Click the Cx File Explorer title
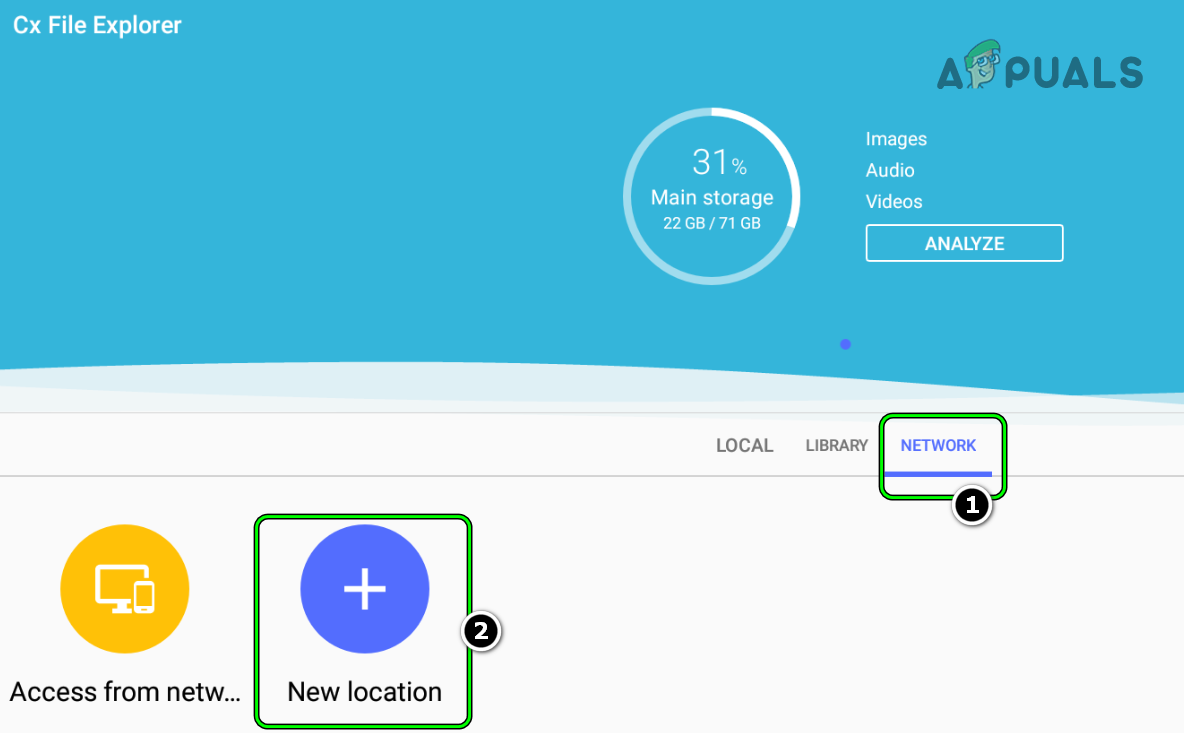The width and height of the screenshot is (1184, 733). click(x=97, y=25)
